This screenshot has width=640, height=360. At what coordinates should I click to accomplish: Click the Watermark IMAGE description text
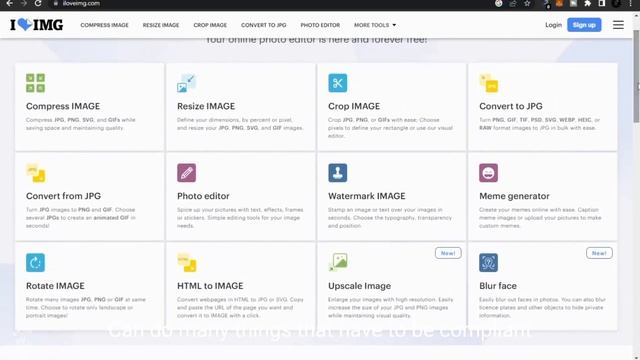pos(390,218)
